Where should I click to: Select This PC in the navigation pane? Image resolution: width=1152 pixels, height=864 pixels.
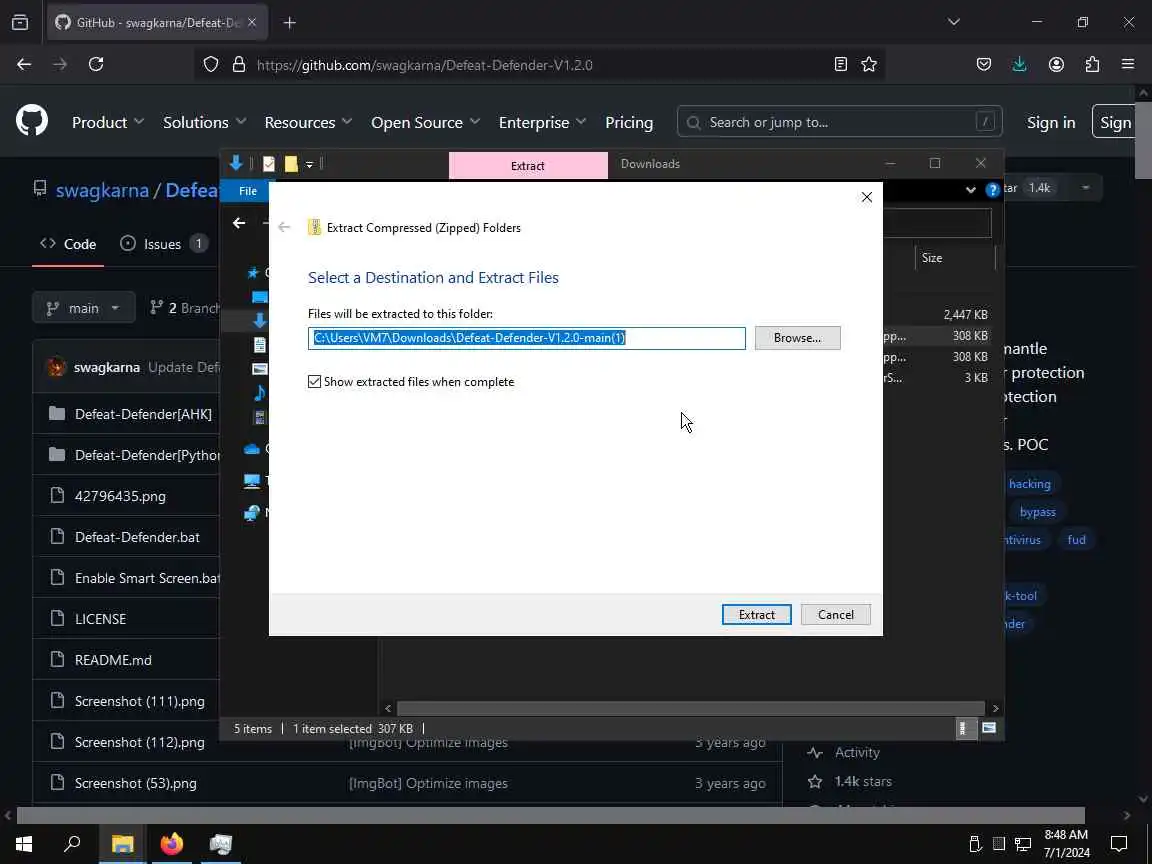point(252,481)
